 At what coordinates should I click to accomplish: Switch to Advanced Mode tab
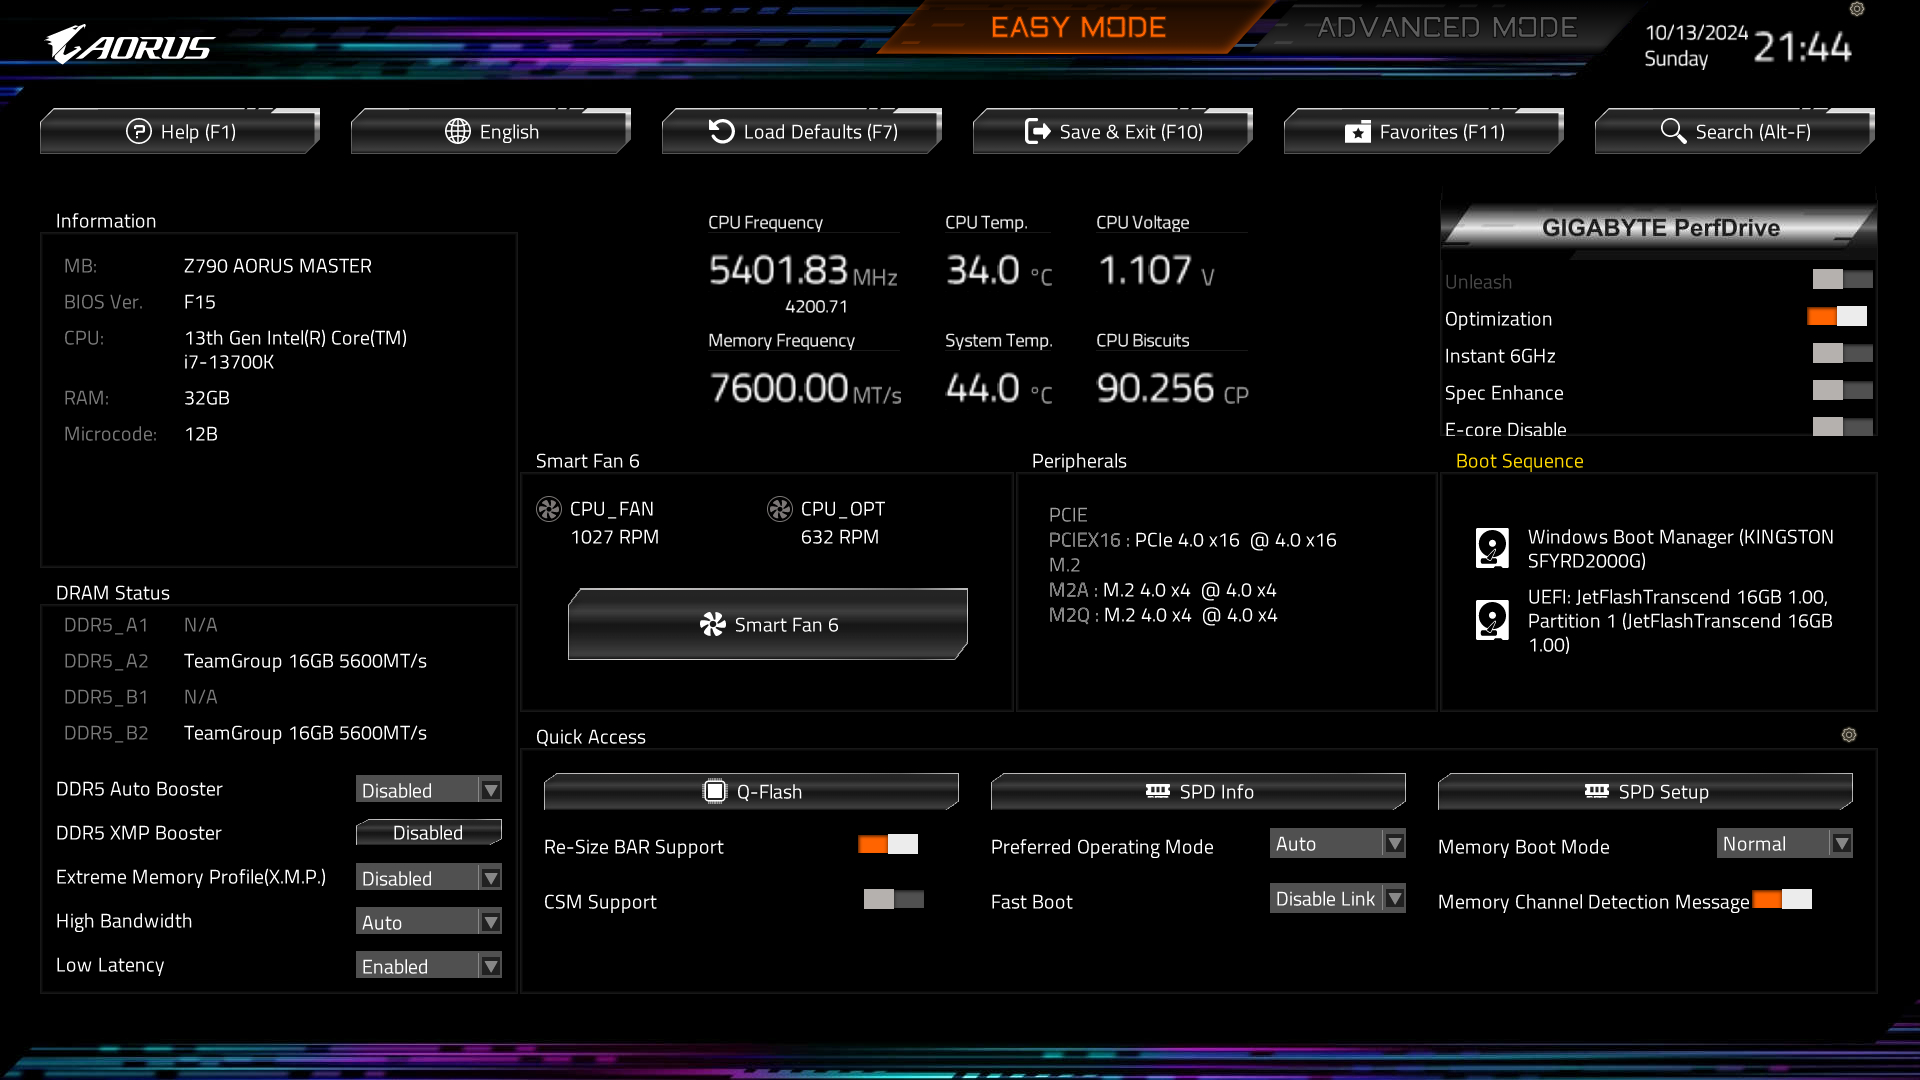coord(1446,28)
